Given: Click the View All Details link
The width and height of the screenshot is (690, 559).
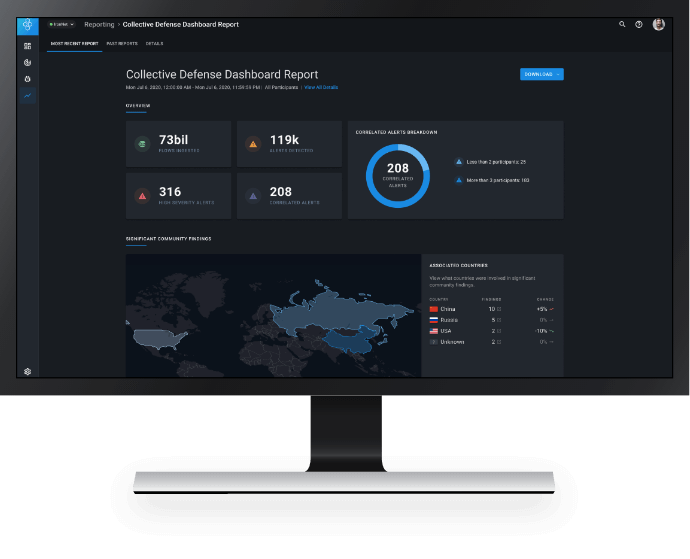Looking at the screenshot, I should [x=321, y=87].
